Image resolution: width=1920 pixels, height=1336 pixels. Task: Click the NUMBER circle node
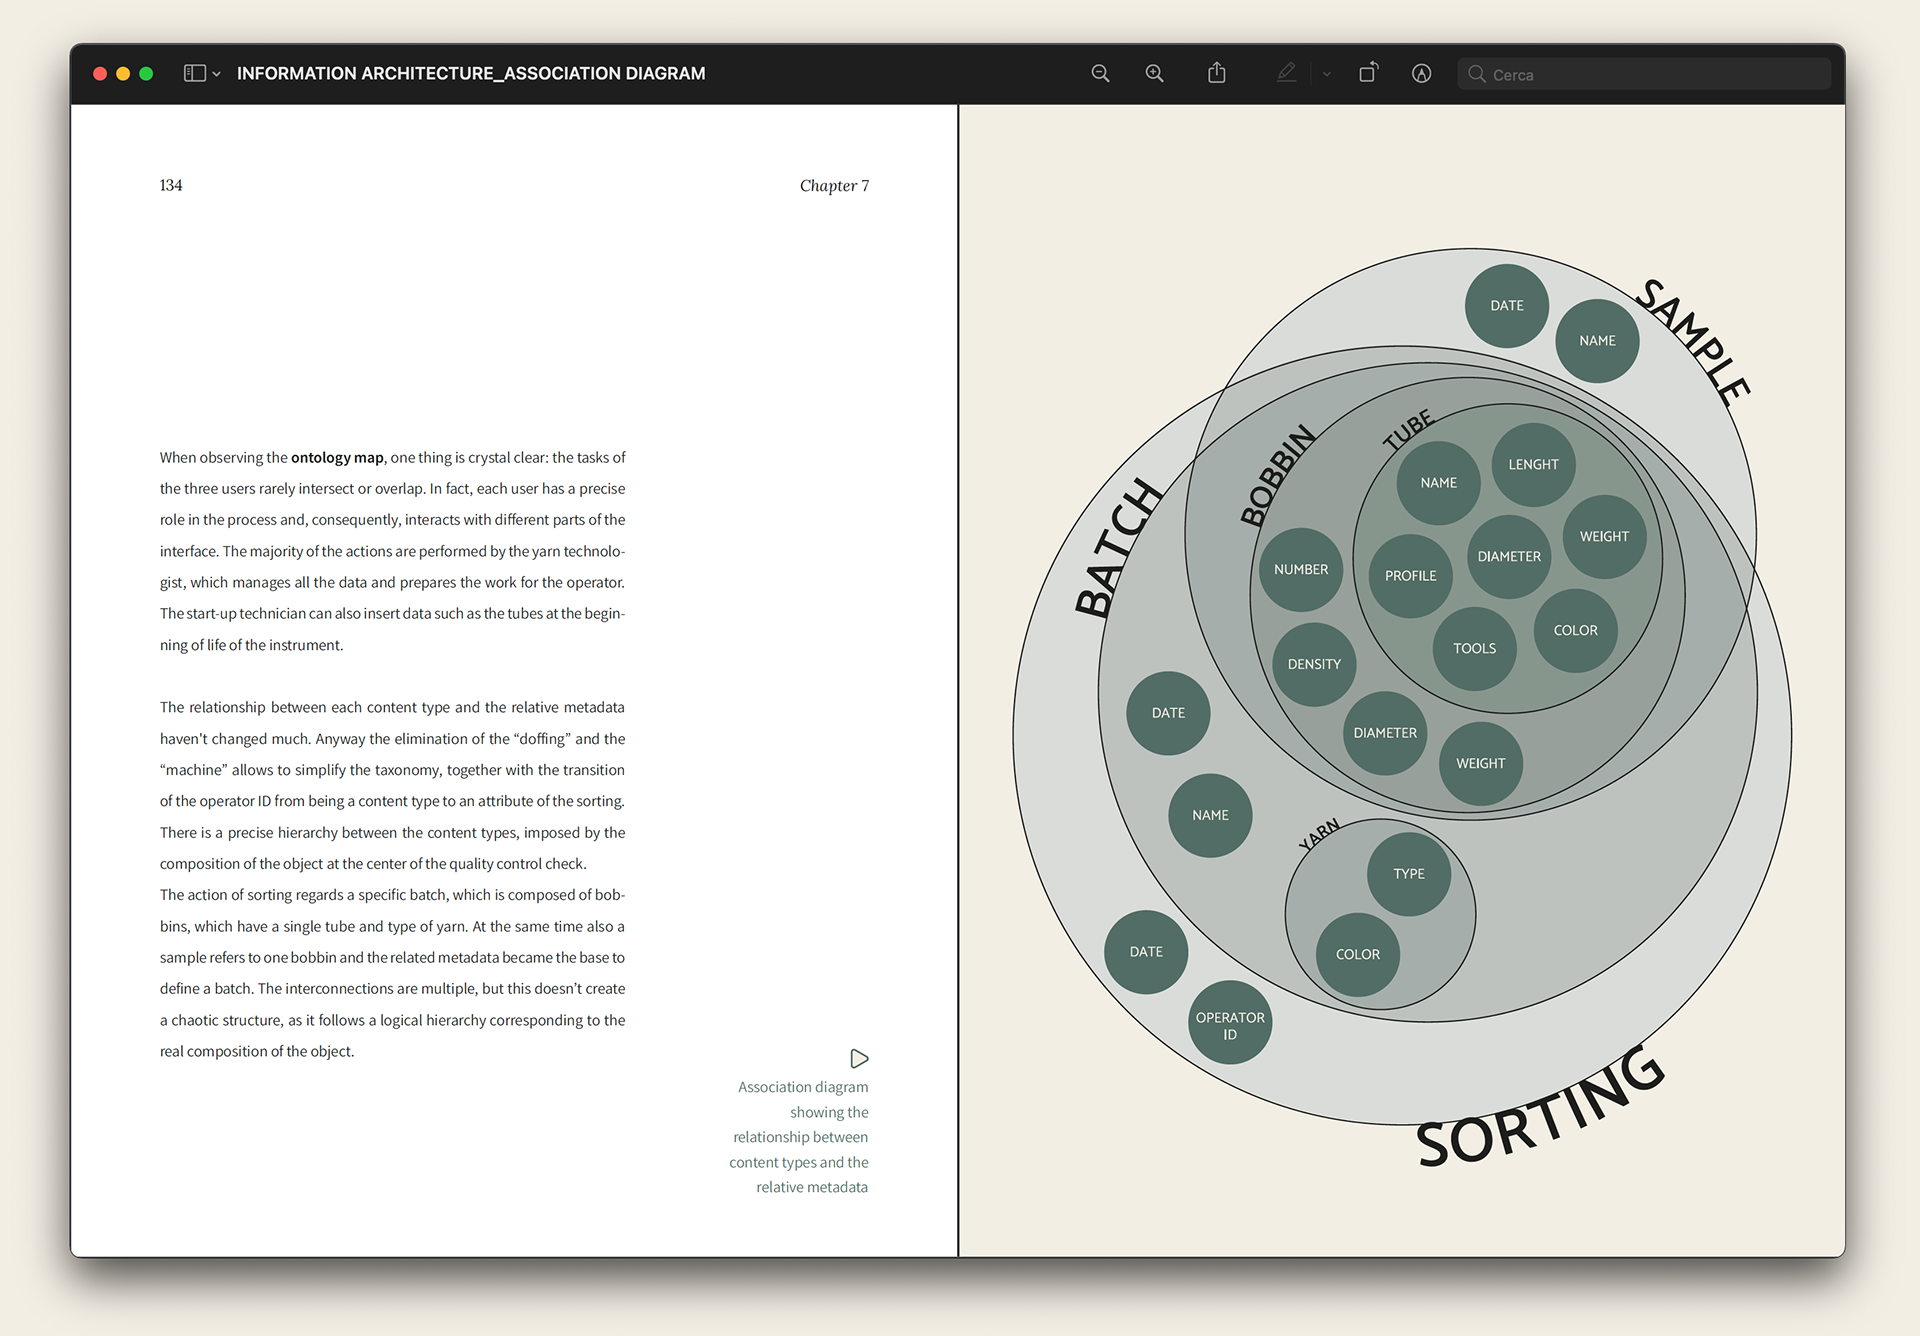pyautogui.click(x=1301, y=569)
